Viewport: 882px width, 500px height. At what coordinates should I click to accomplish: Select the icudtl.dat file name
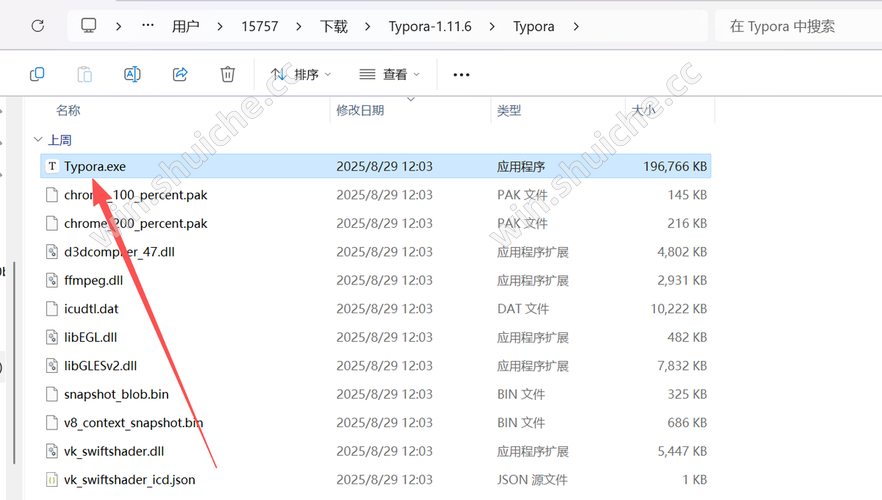91,309
